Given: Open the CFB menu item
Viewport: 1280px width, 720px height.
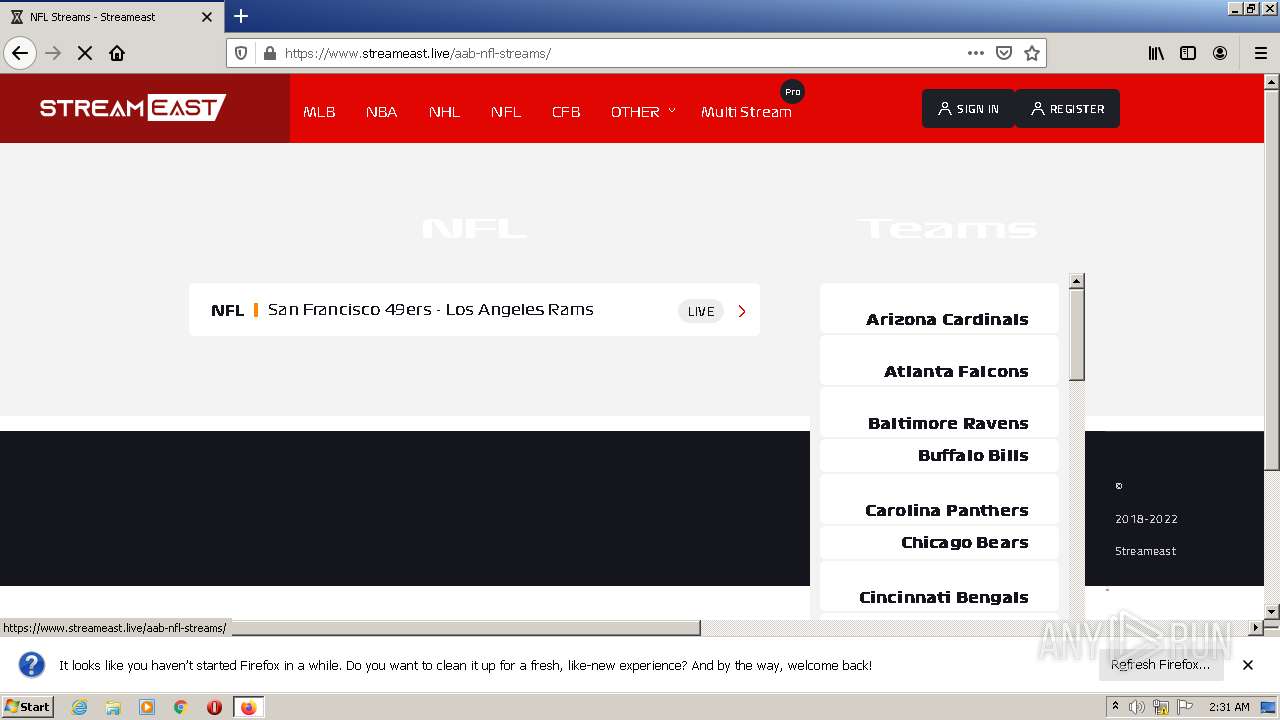Looking at the screenshot, I should click(566, 112).
